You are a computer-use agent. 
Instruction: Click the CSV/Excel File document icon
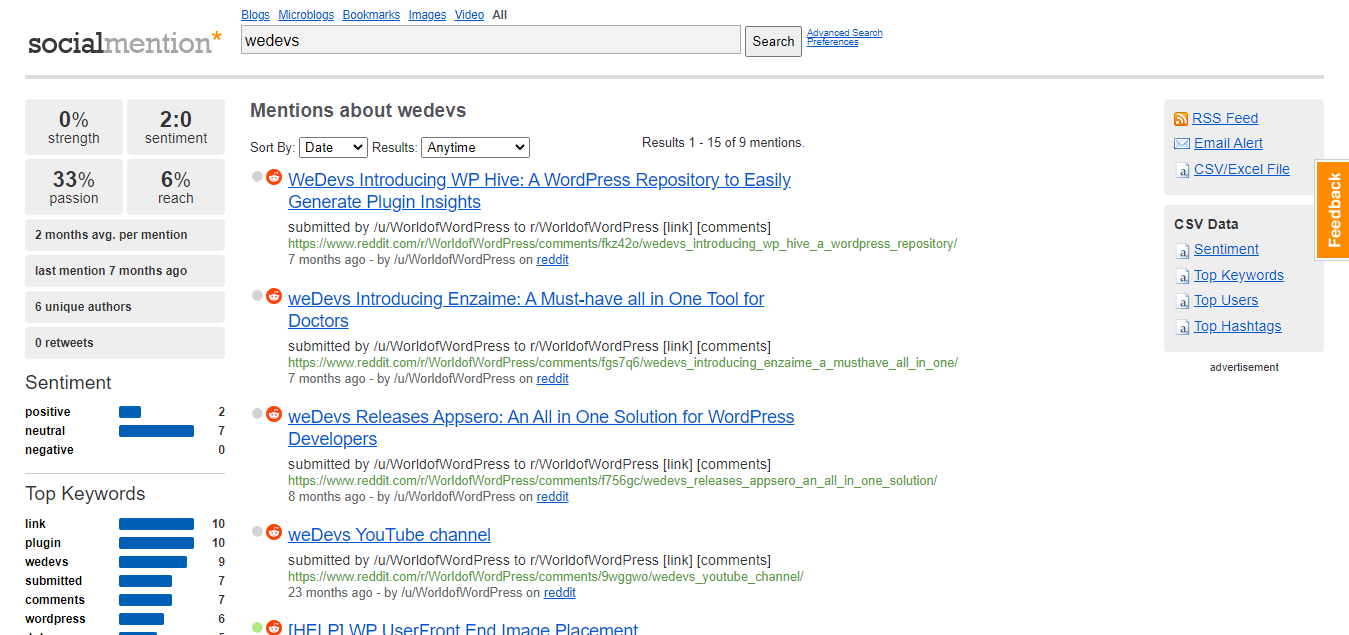(x=1182, y=170)
